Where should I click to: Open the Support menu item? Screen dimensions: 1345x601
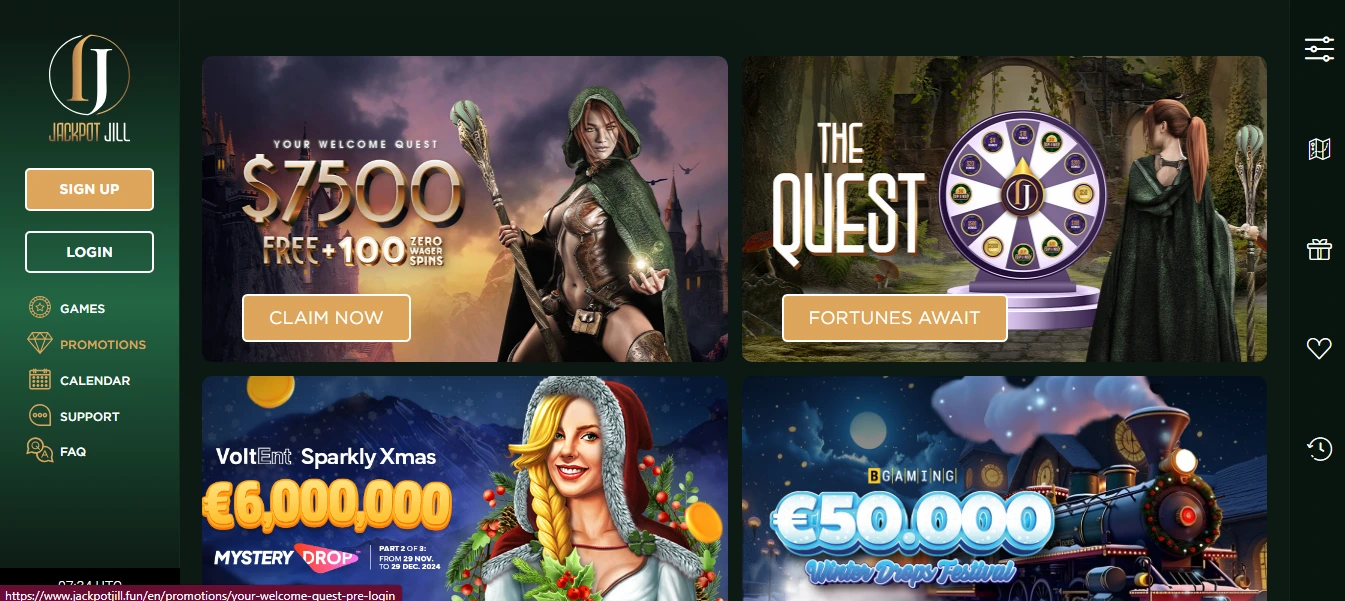(89, 417)
